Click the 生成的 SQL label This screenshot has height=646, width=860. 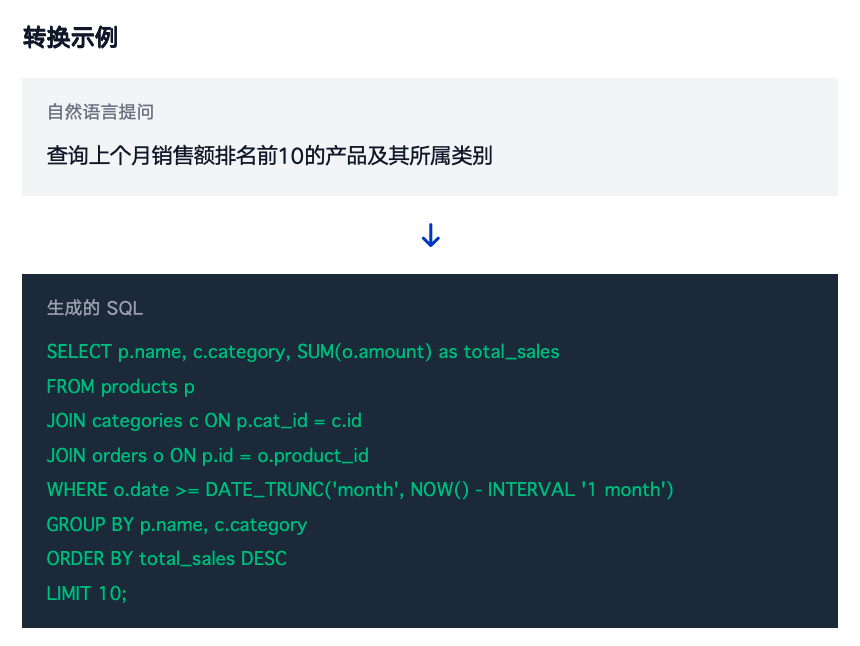coord(95,308)
